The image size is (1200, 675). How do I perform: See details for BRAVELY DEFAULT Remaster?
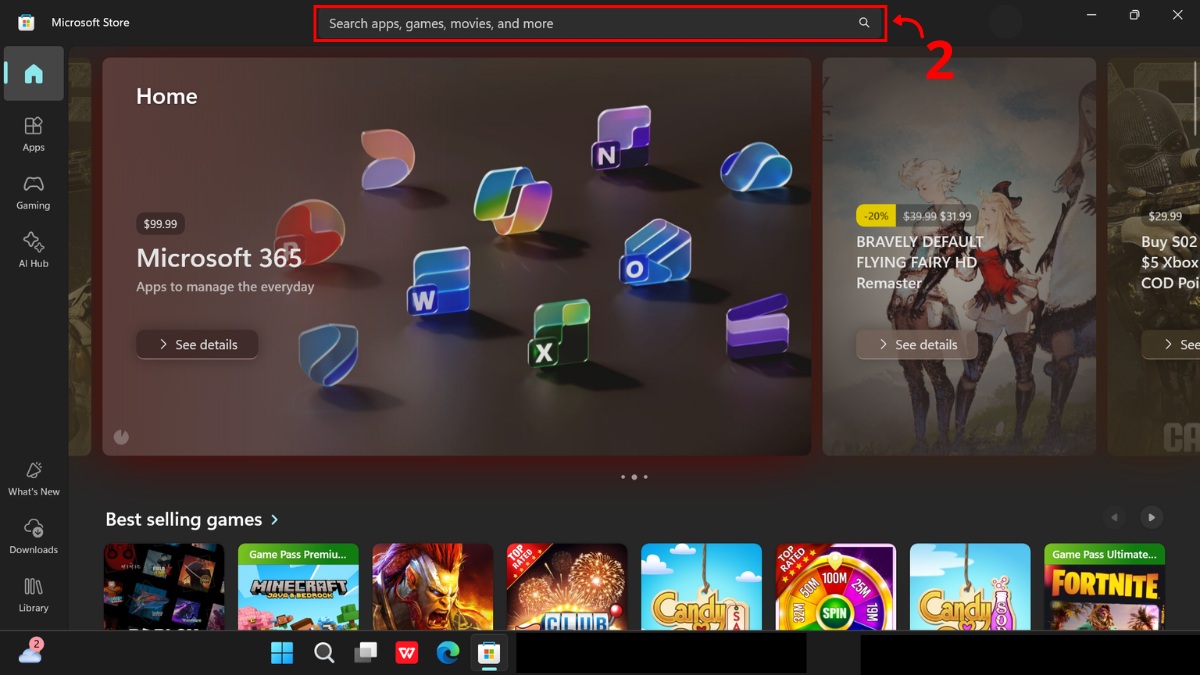[917, 344]
